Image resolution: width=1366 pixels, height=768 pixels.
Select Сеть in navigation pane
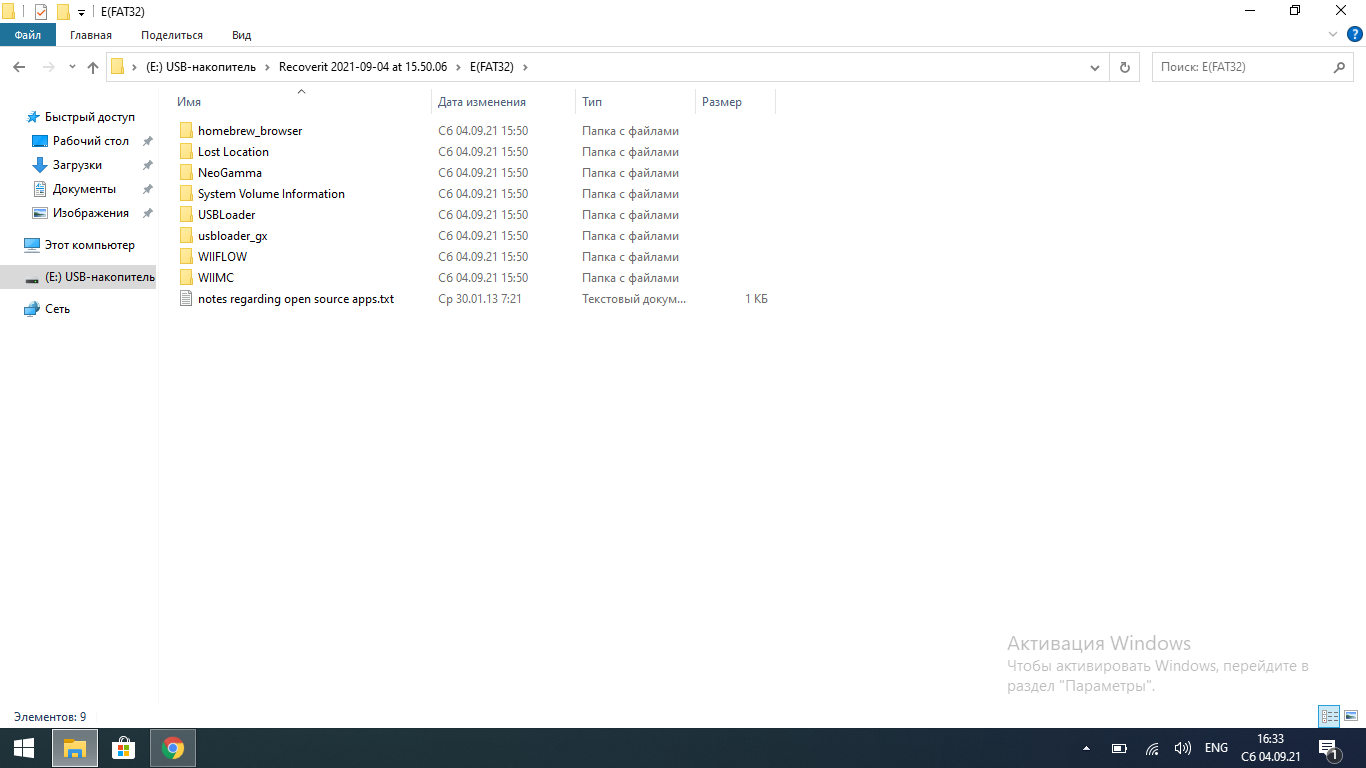57,309
